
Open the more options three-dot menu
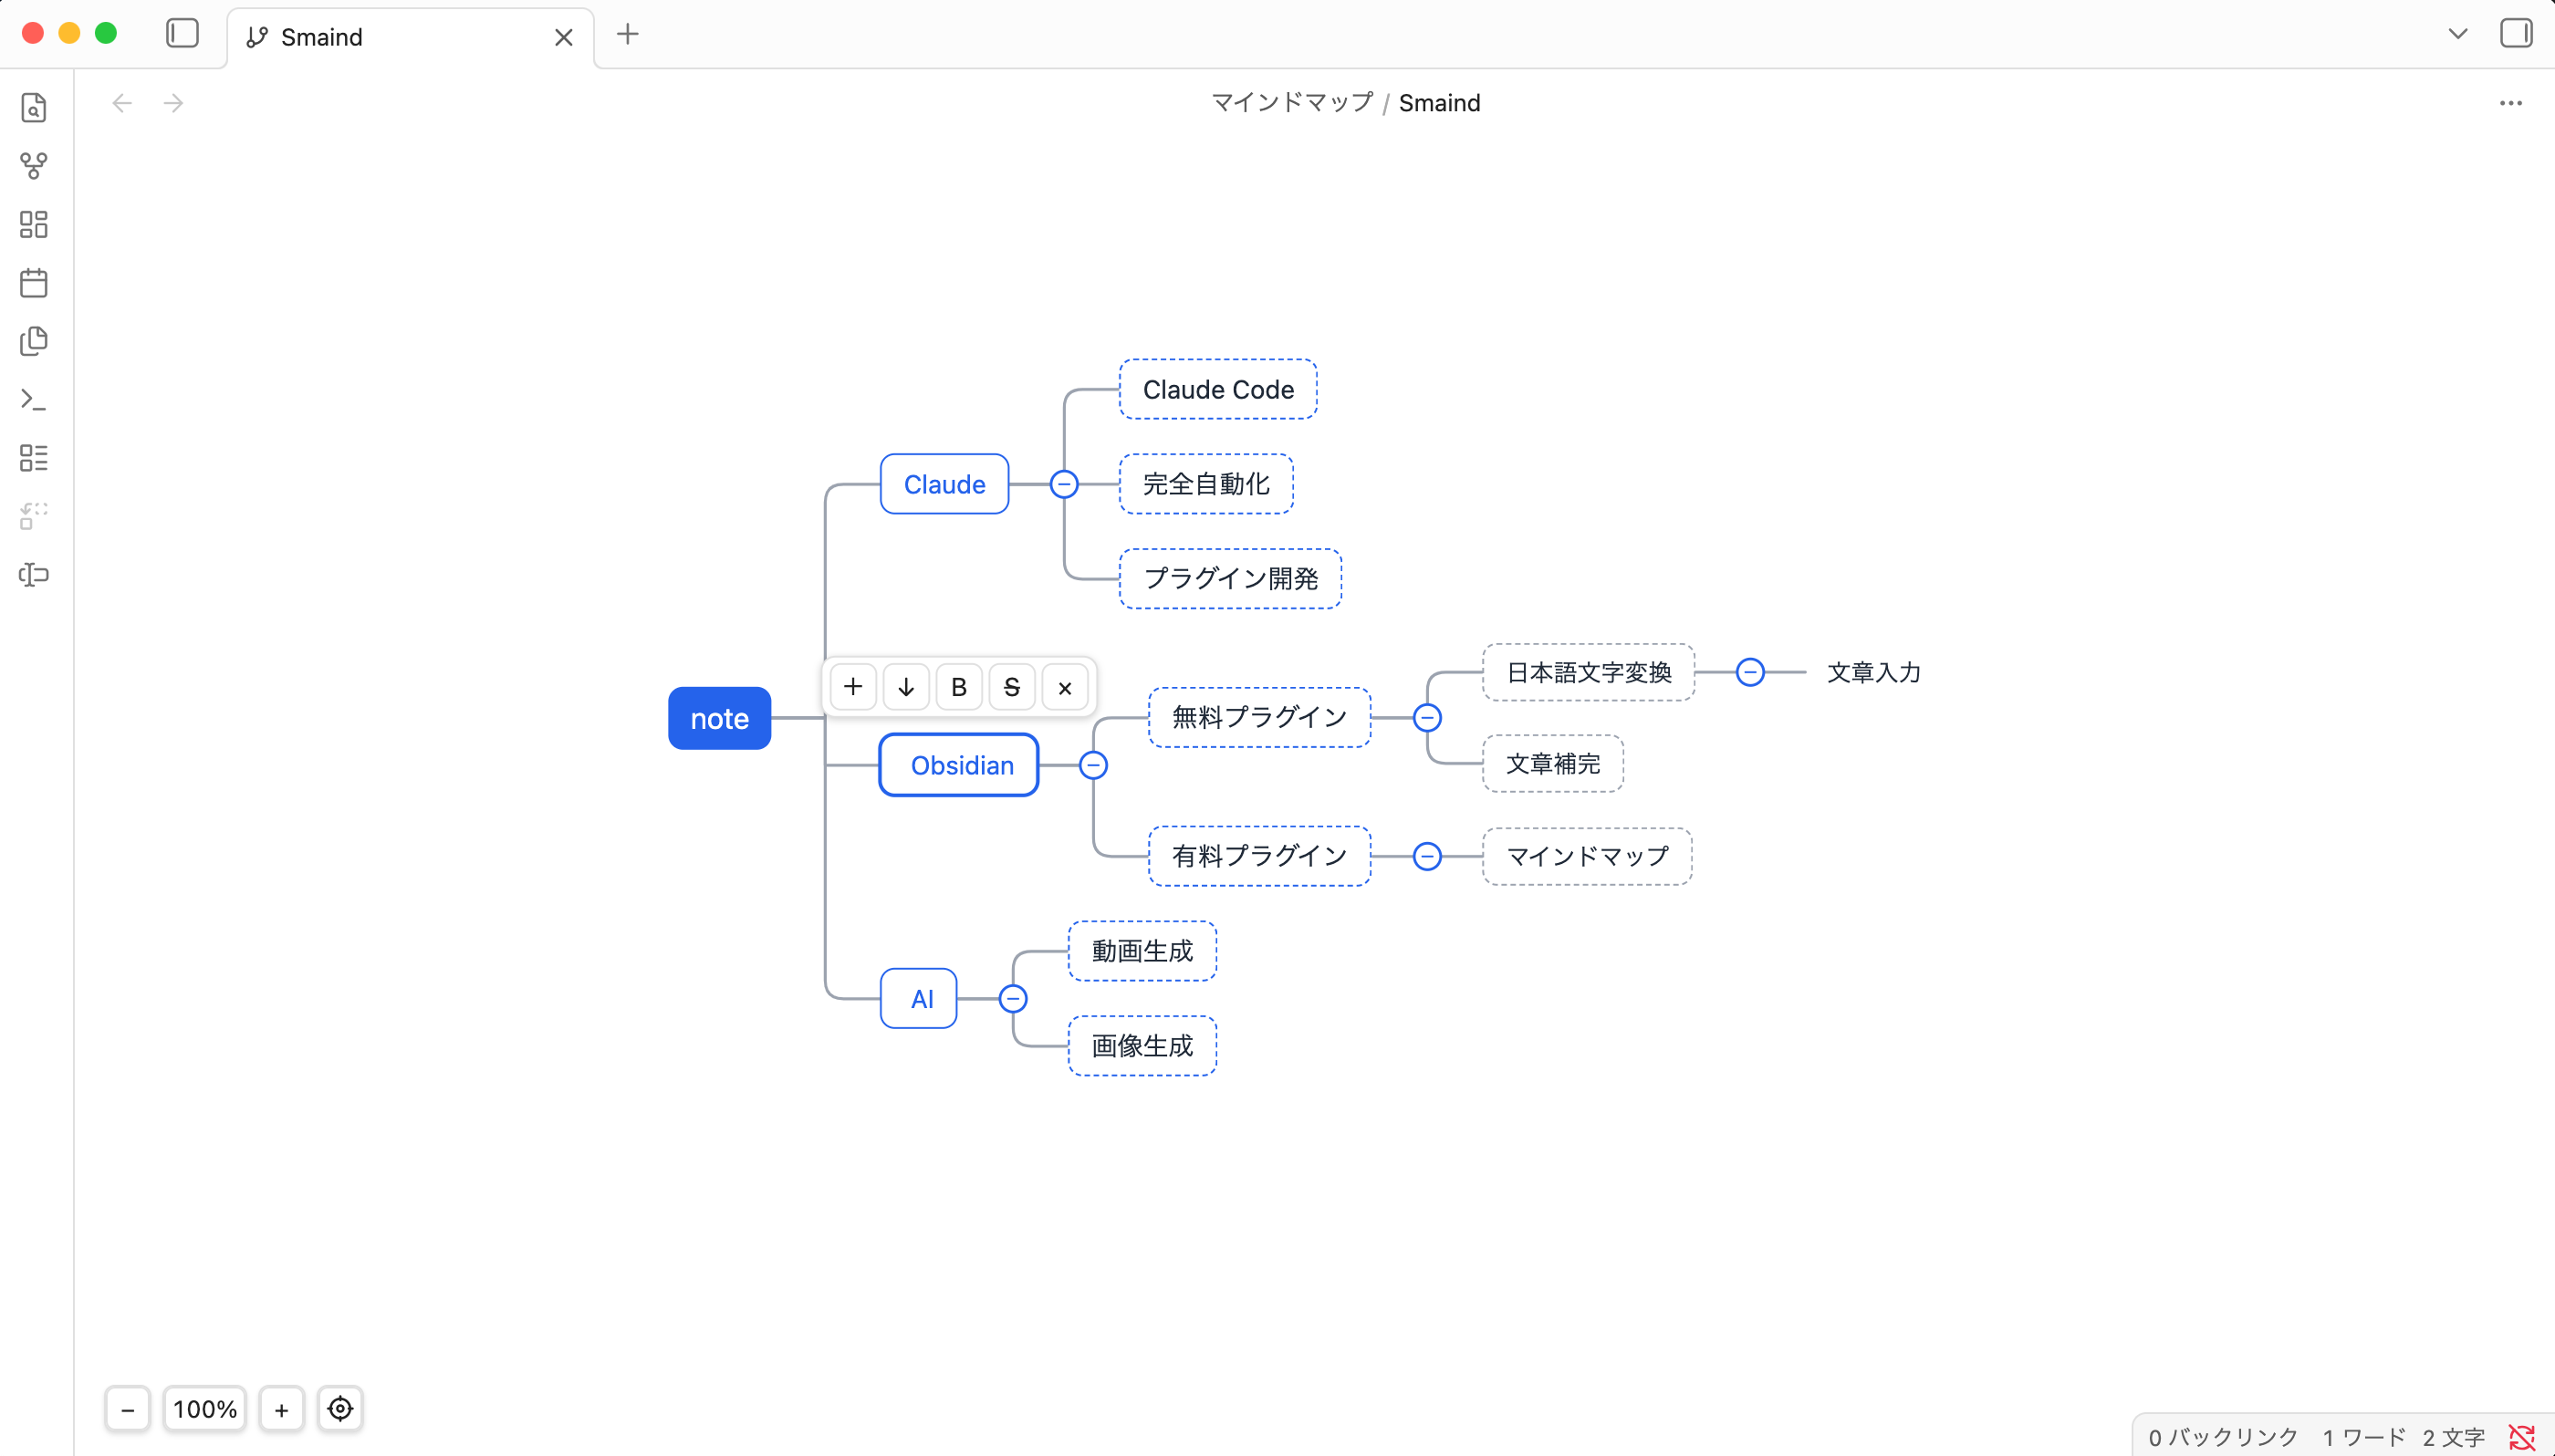coord(2511,103)
